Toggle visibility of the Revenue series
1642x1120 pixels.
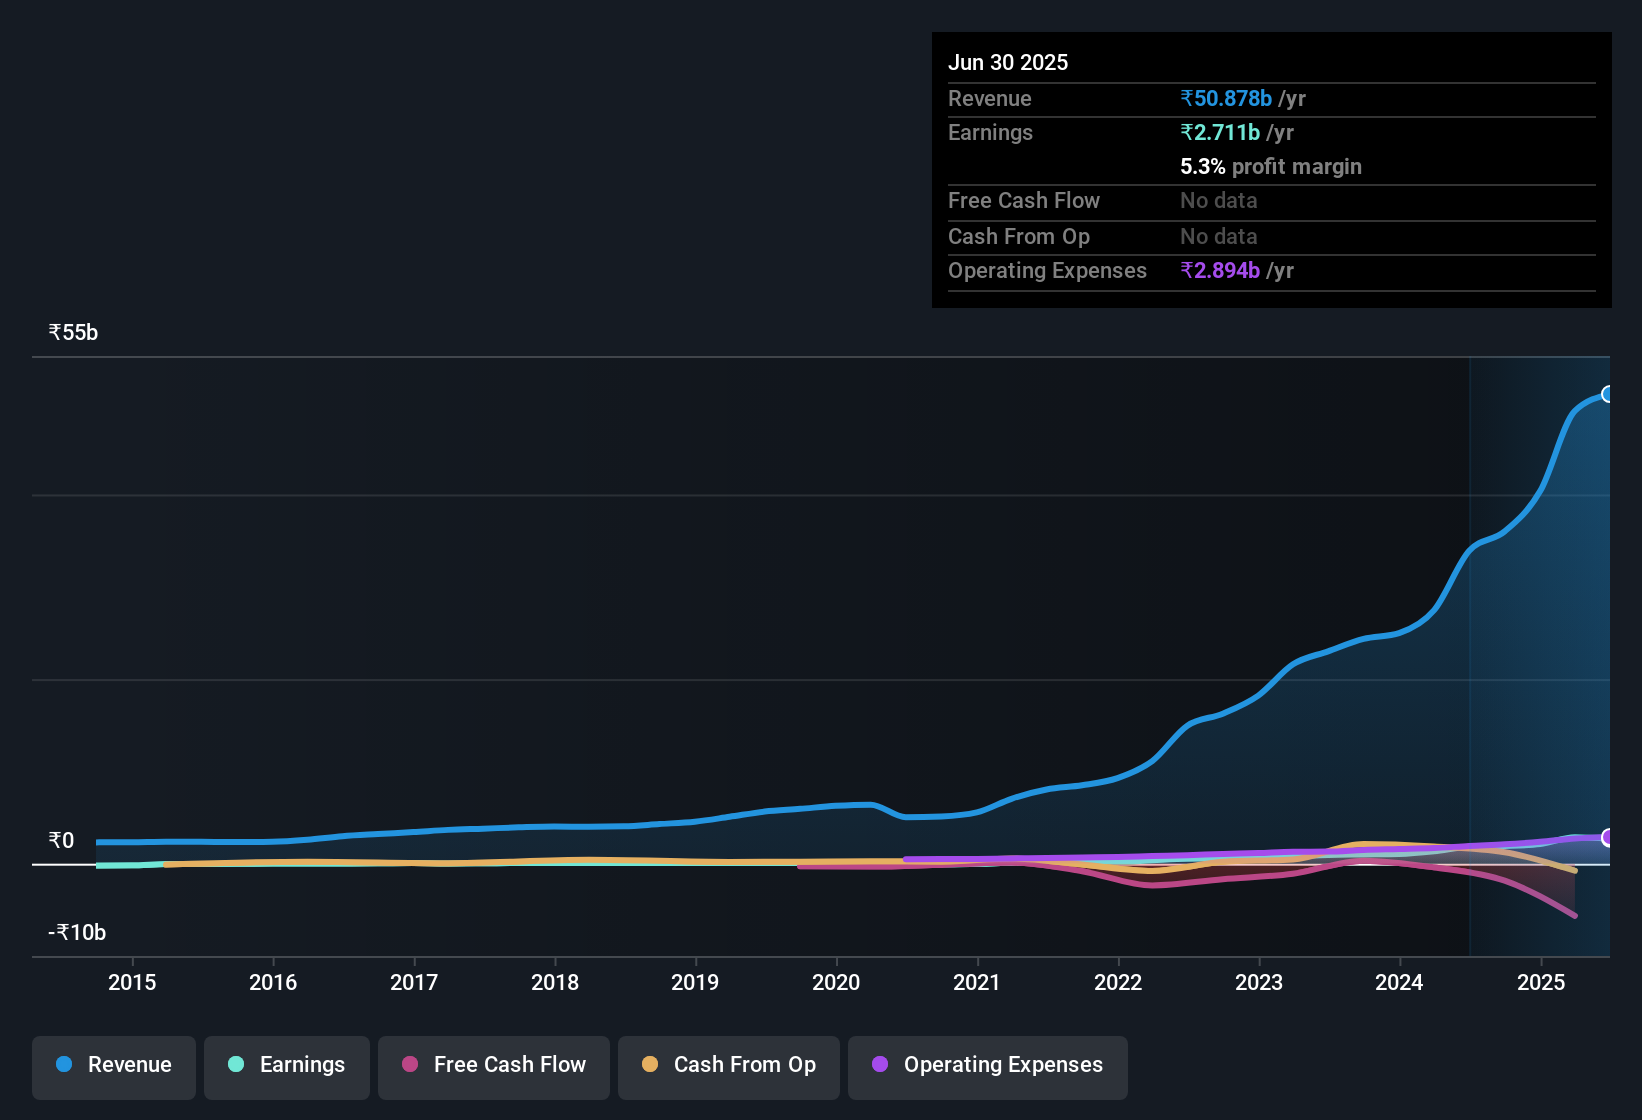pos(113,1065)
